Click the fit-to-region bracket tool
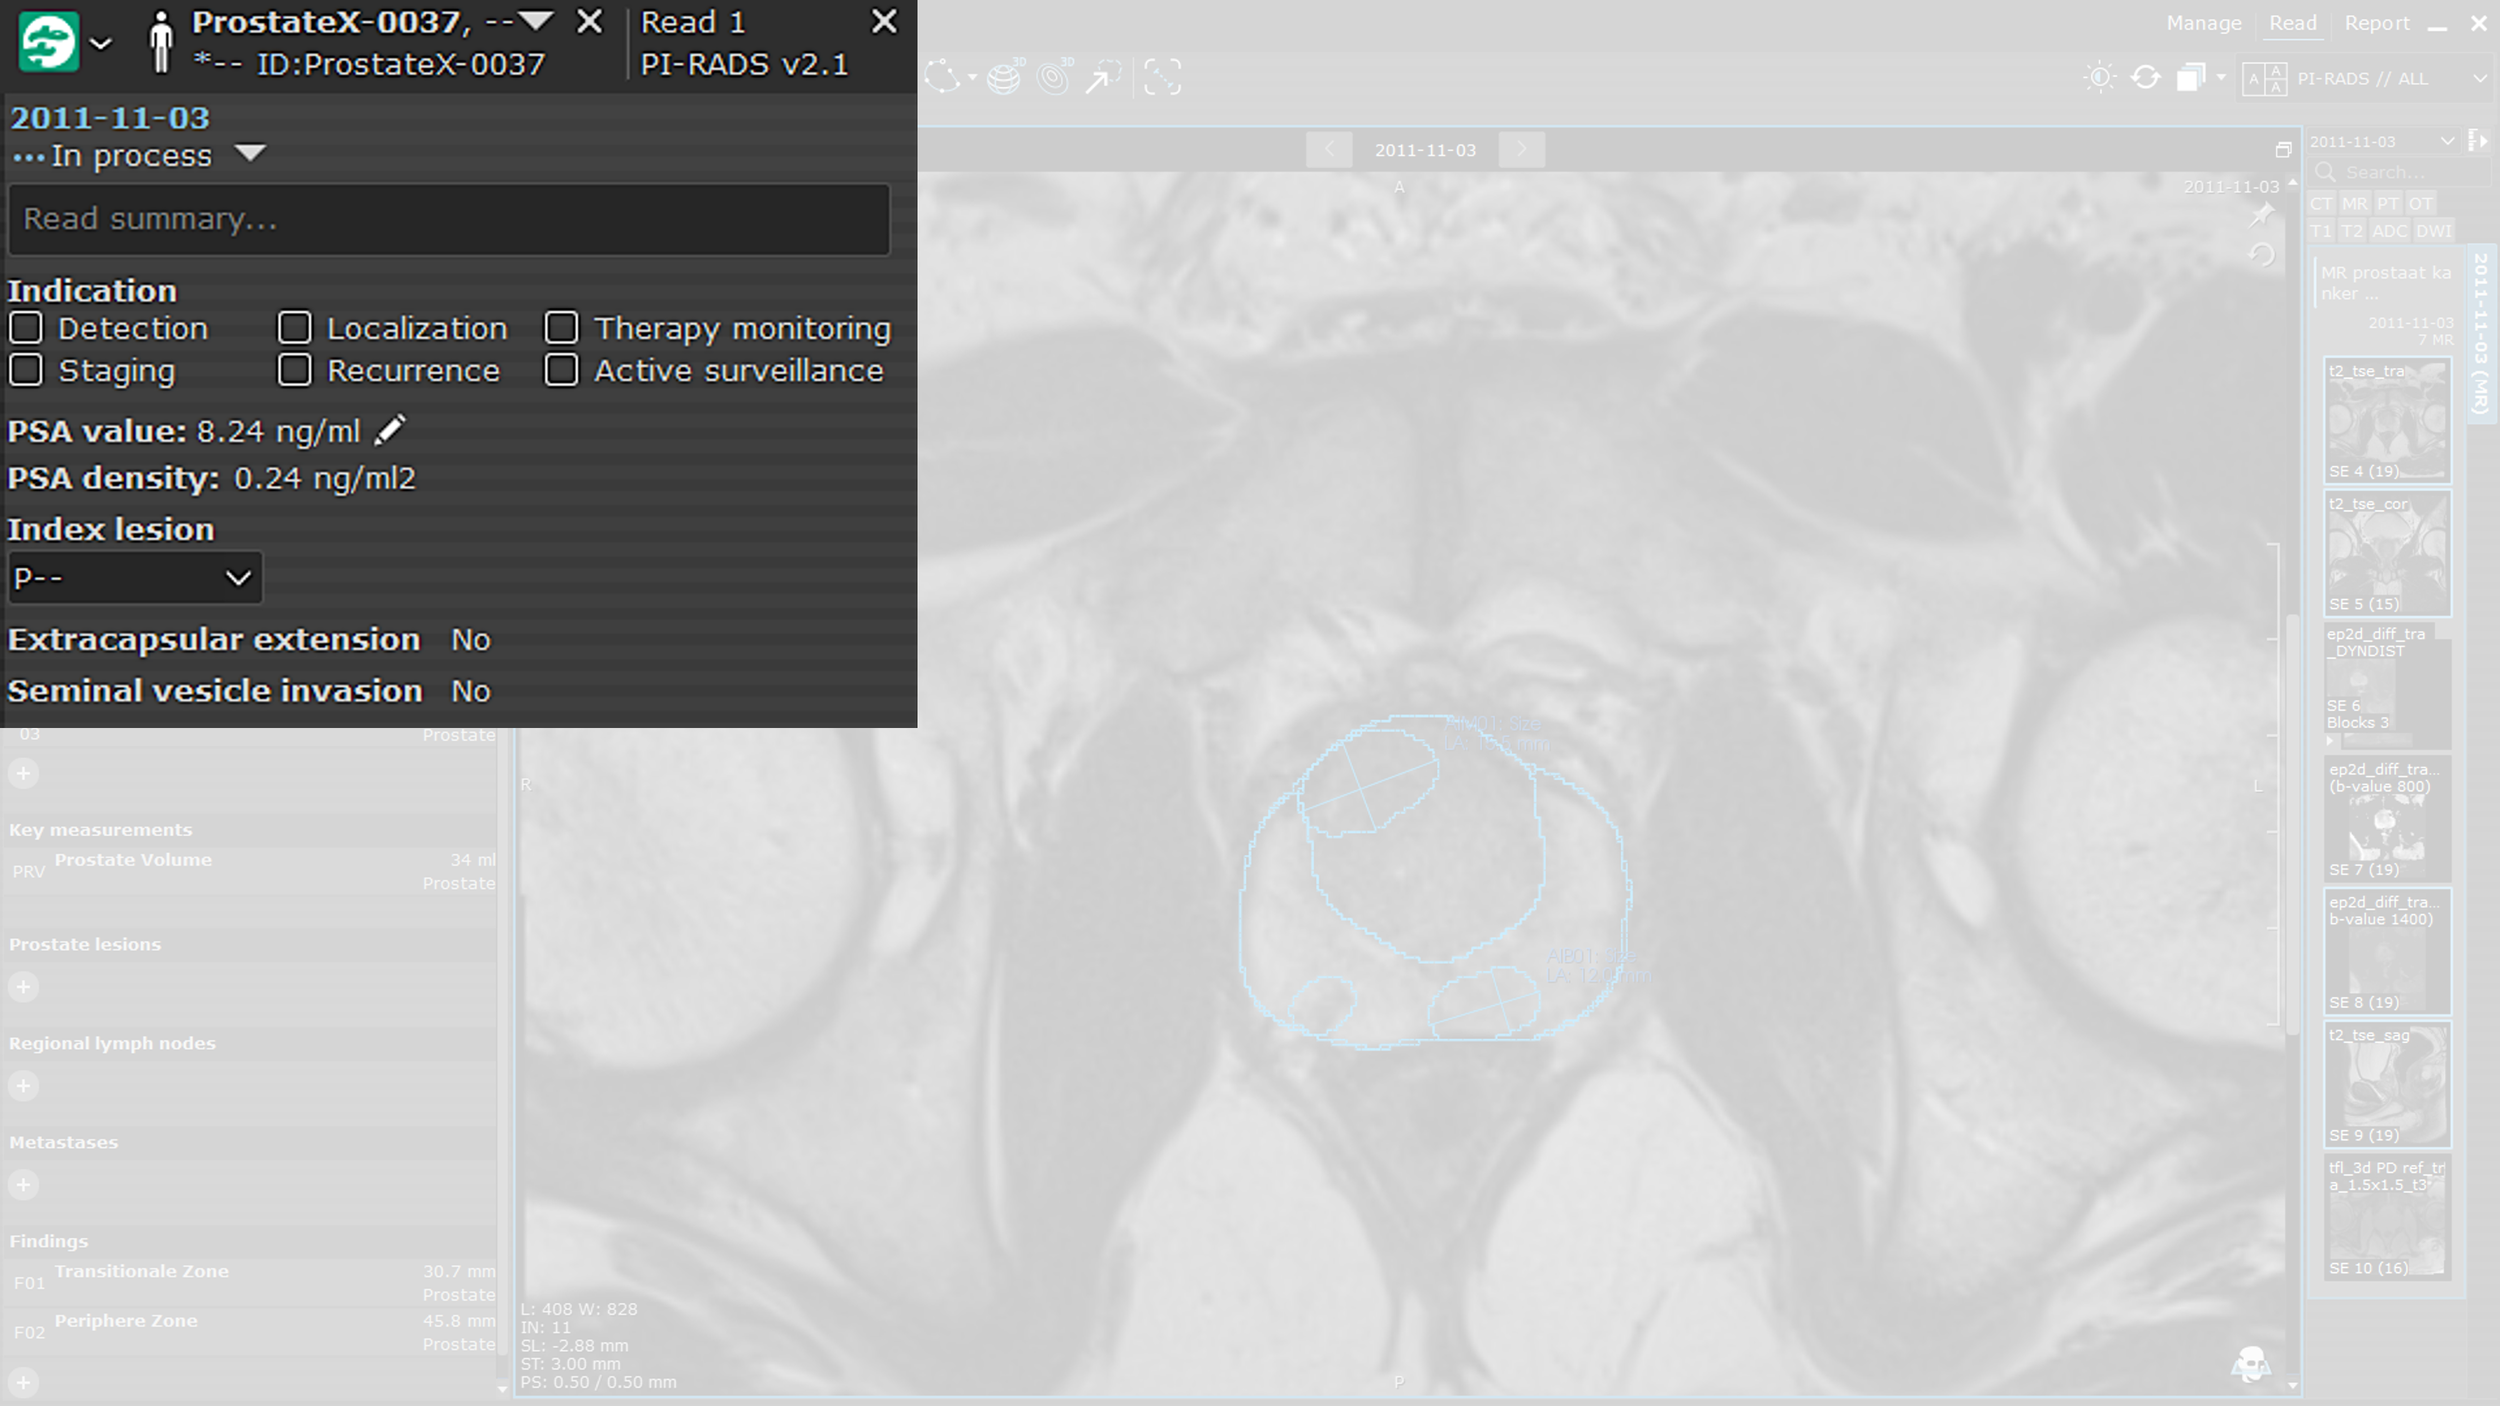This screenshot has height=1406, width=2500. [1162, 77]
